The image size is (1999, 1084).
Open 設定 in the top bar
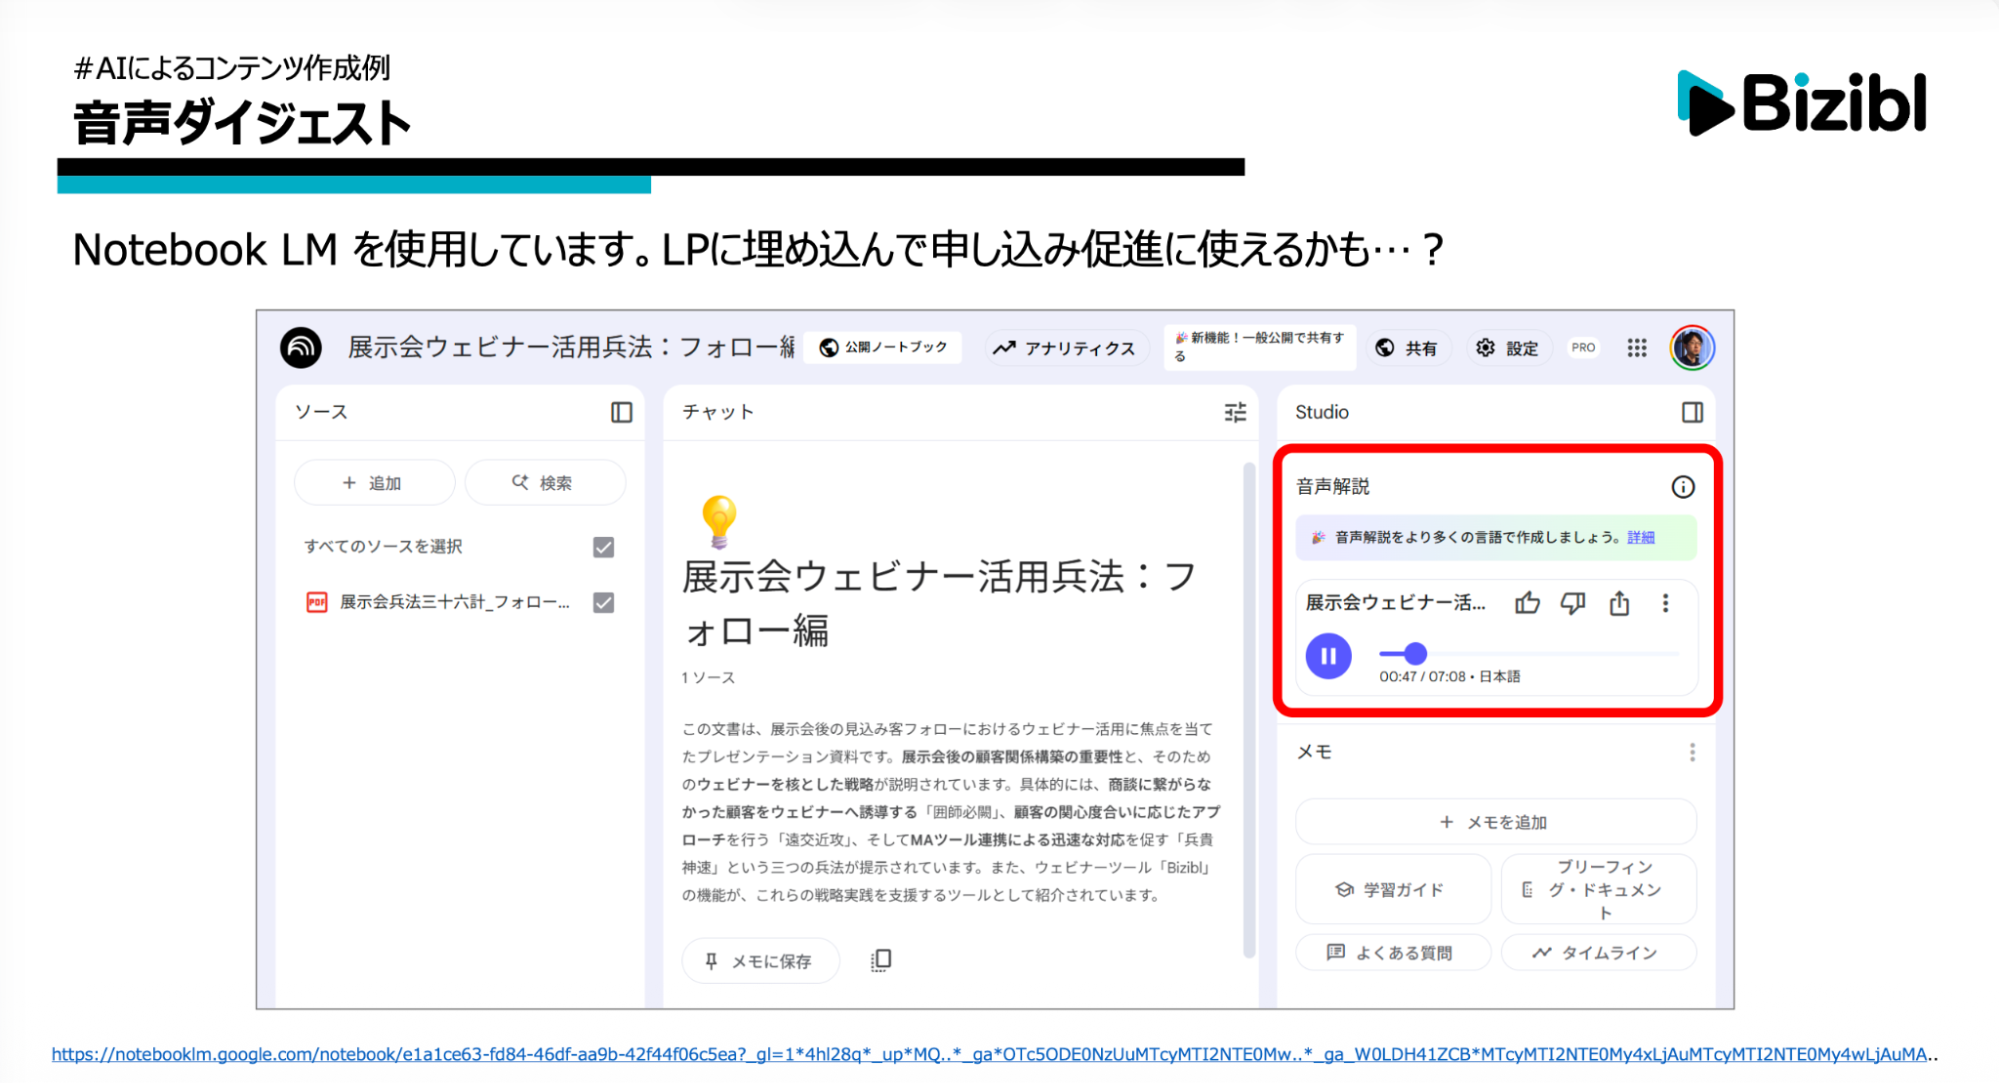coord(1508,348)
